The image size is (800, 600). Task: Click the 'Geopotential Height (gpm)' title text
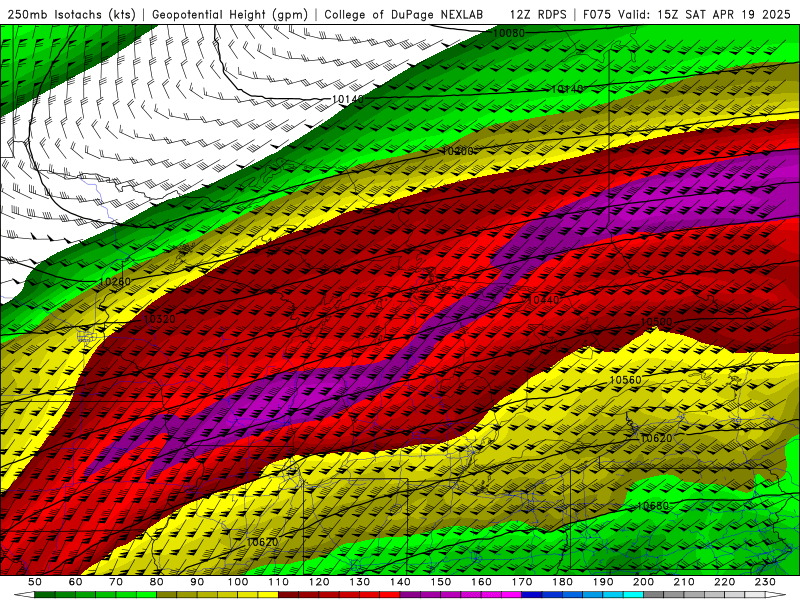tap(230, 14)
